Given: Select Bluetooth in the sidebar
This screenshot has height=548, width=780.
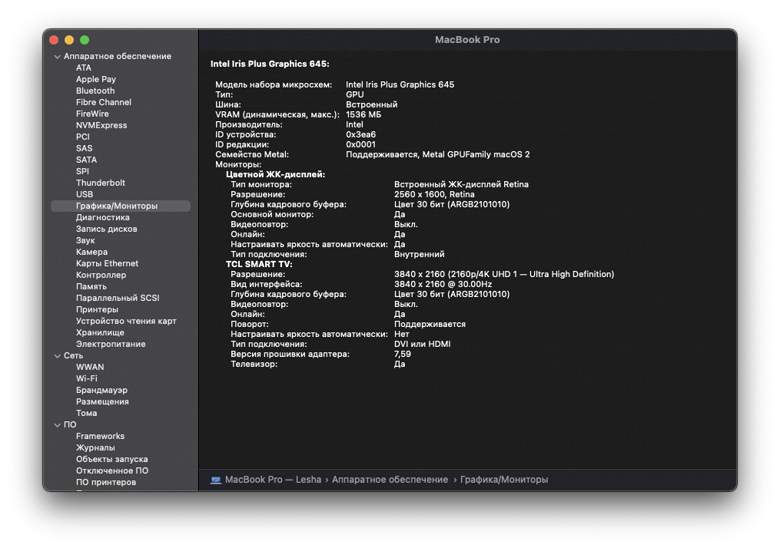Looking at the screenshot, I should (x=95, y=91).
